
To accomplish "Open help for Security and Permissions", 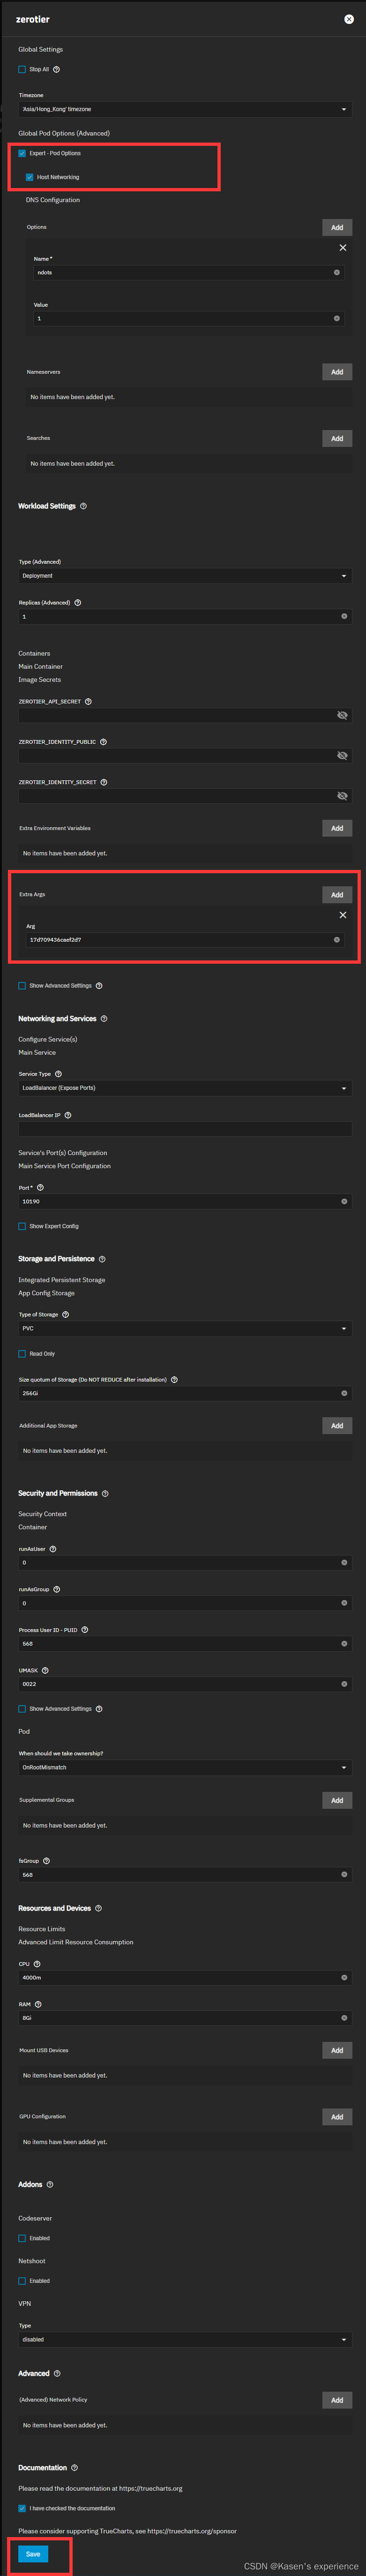I will [105, 1493].
